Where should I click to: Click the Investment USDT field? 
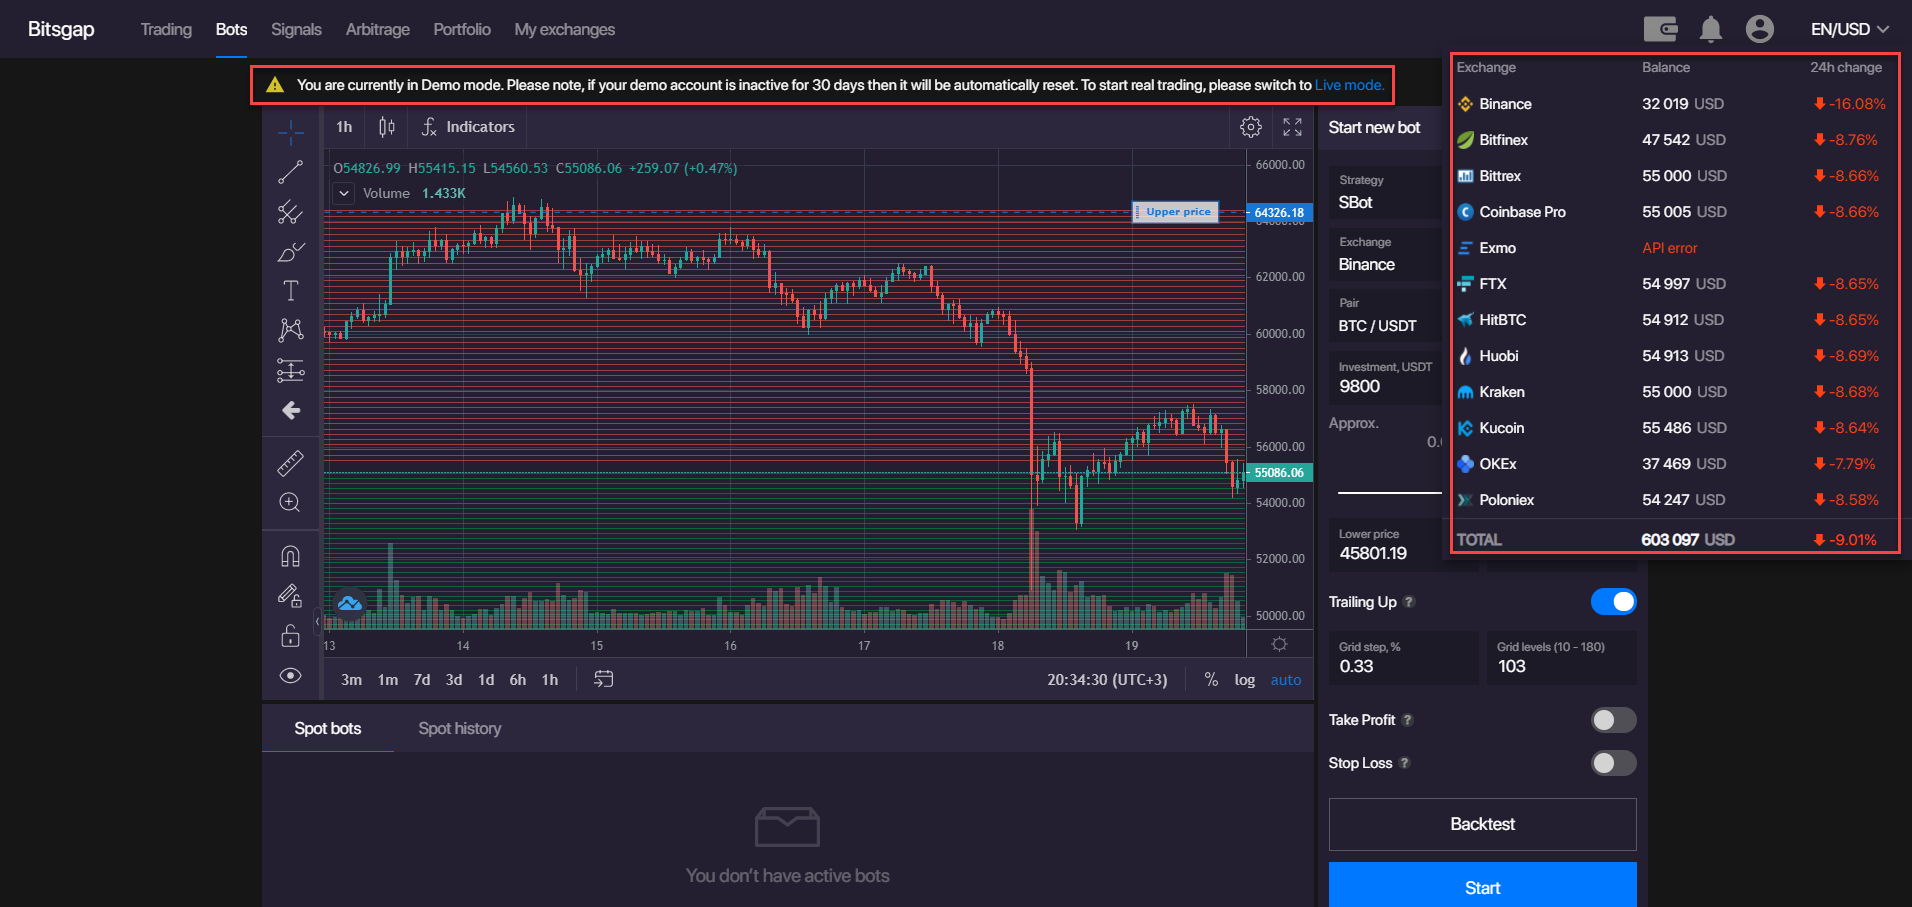[x=1387, y=377]
